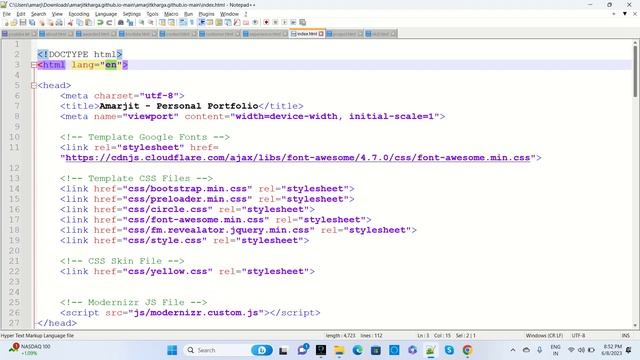Viewport: 640px width, 360px height.
Task: Click the Copy toolbar icon
Action: click(x=80, y=22)
